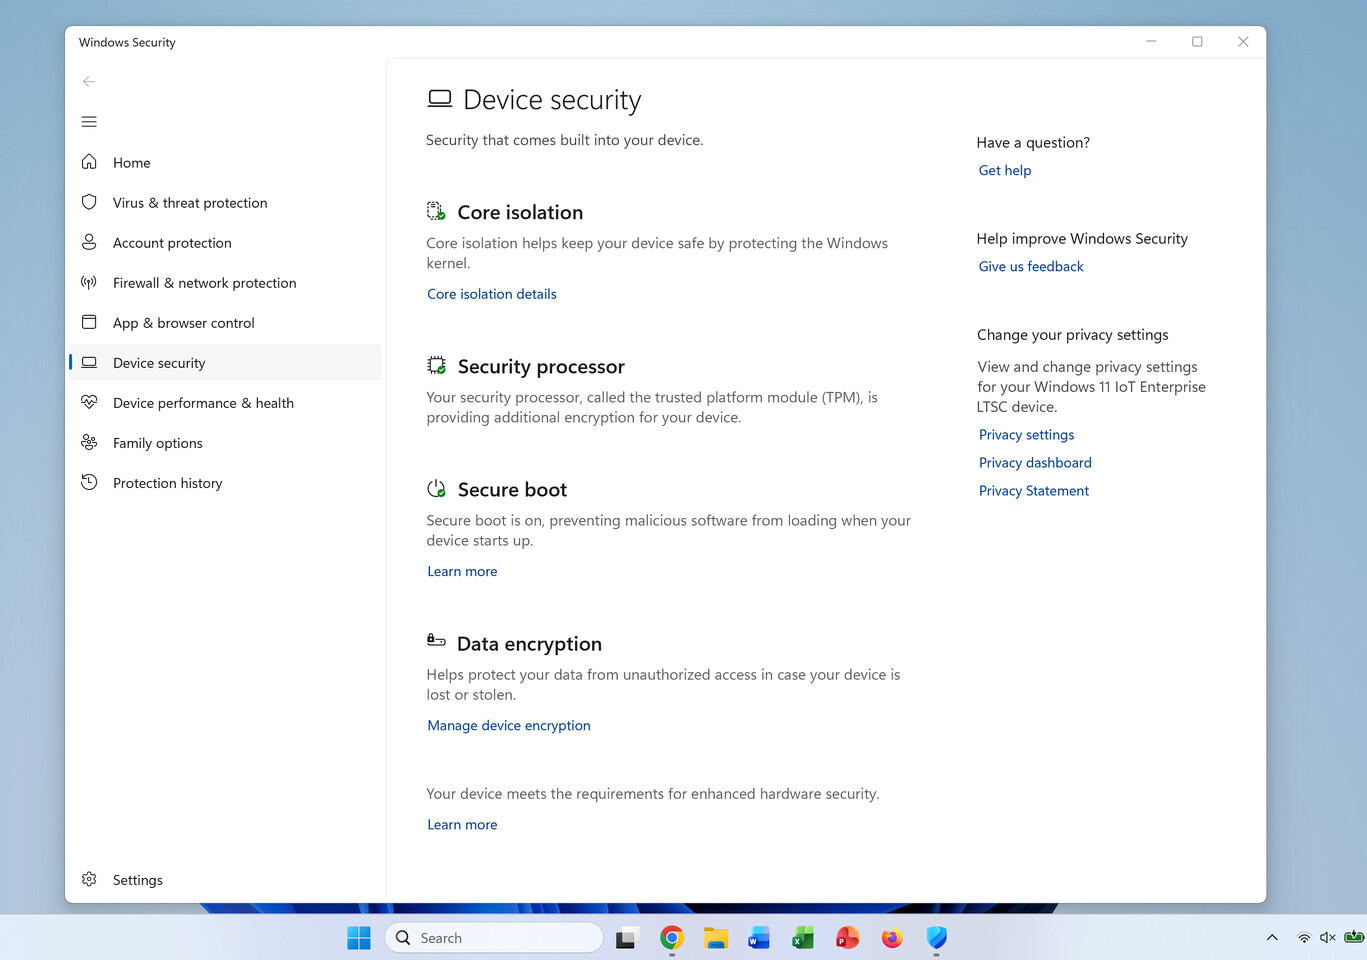Open Settings via the gear icon
This screenshot has width=1367, height=960.
pos(89,879)
